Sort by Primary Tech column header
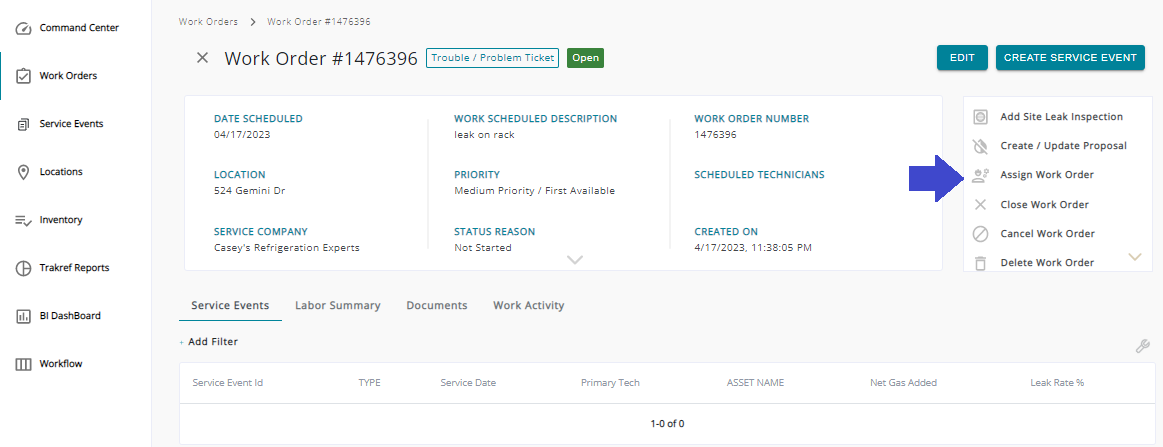The width and height of the screenshot is (1163, 447). pyautogui.click(x=610, y=383)
